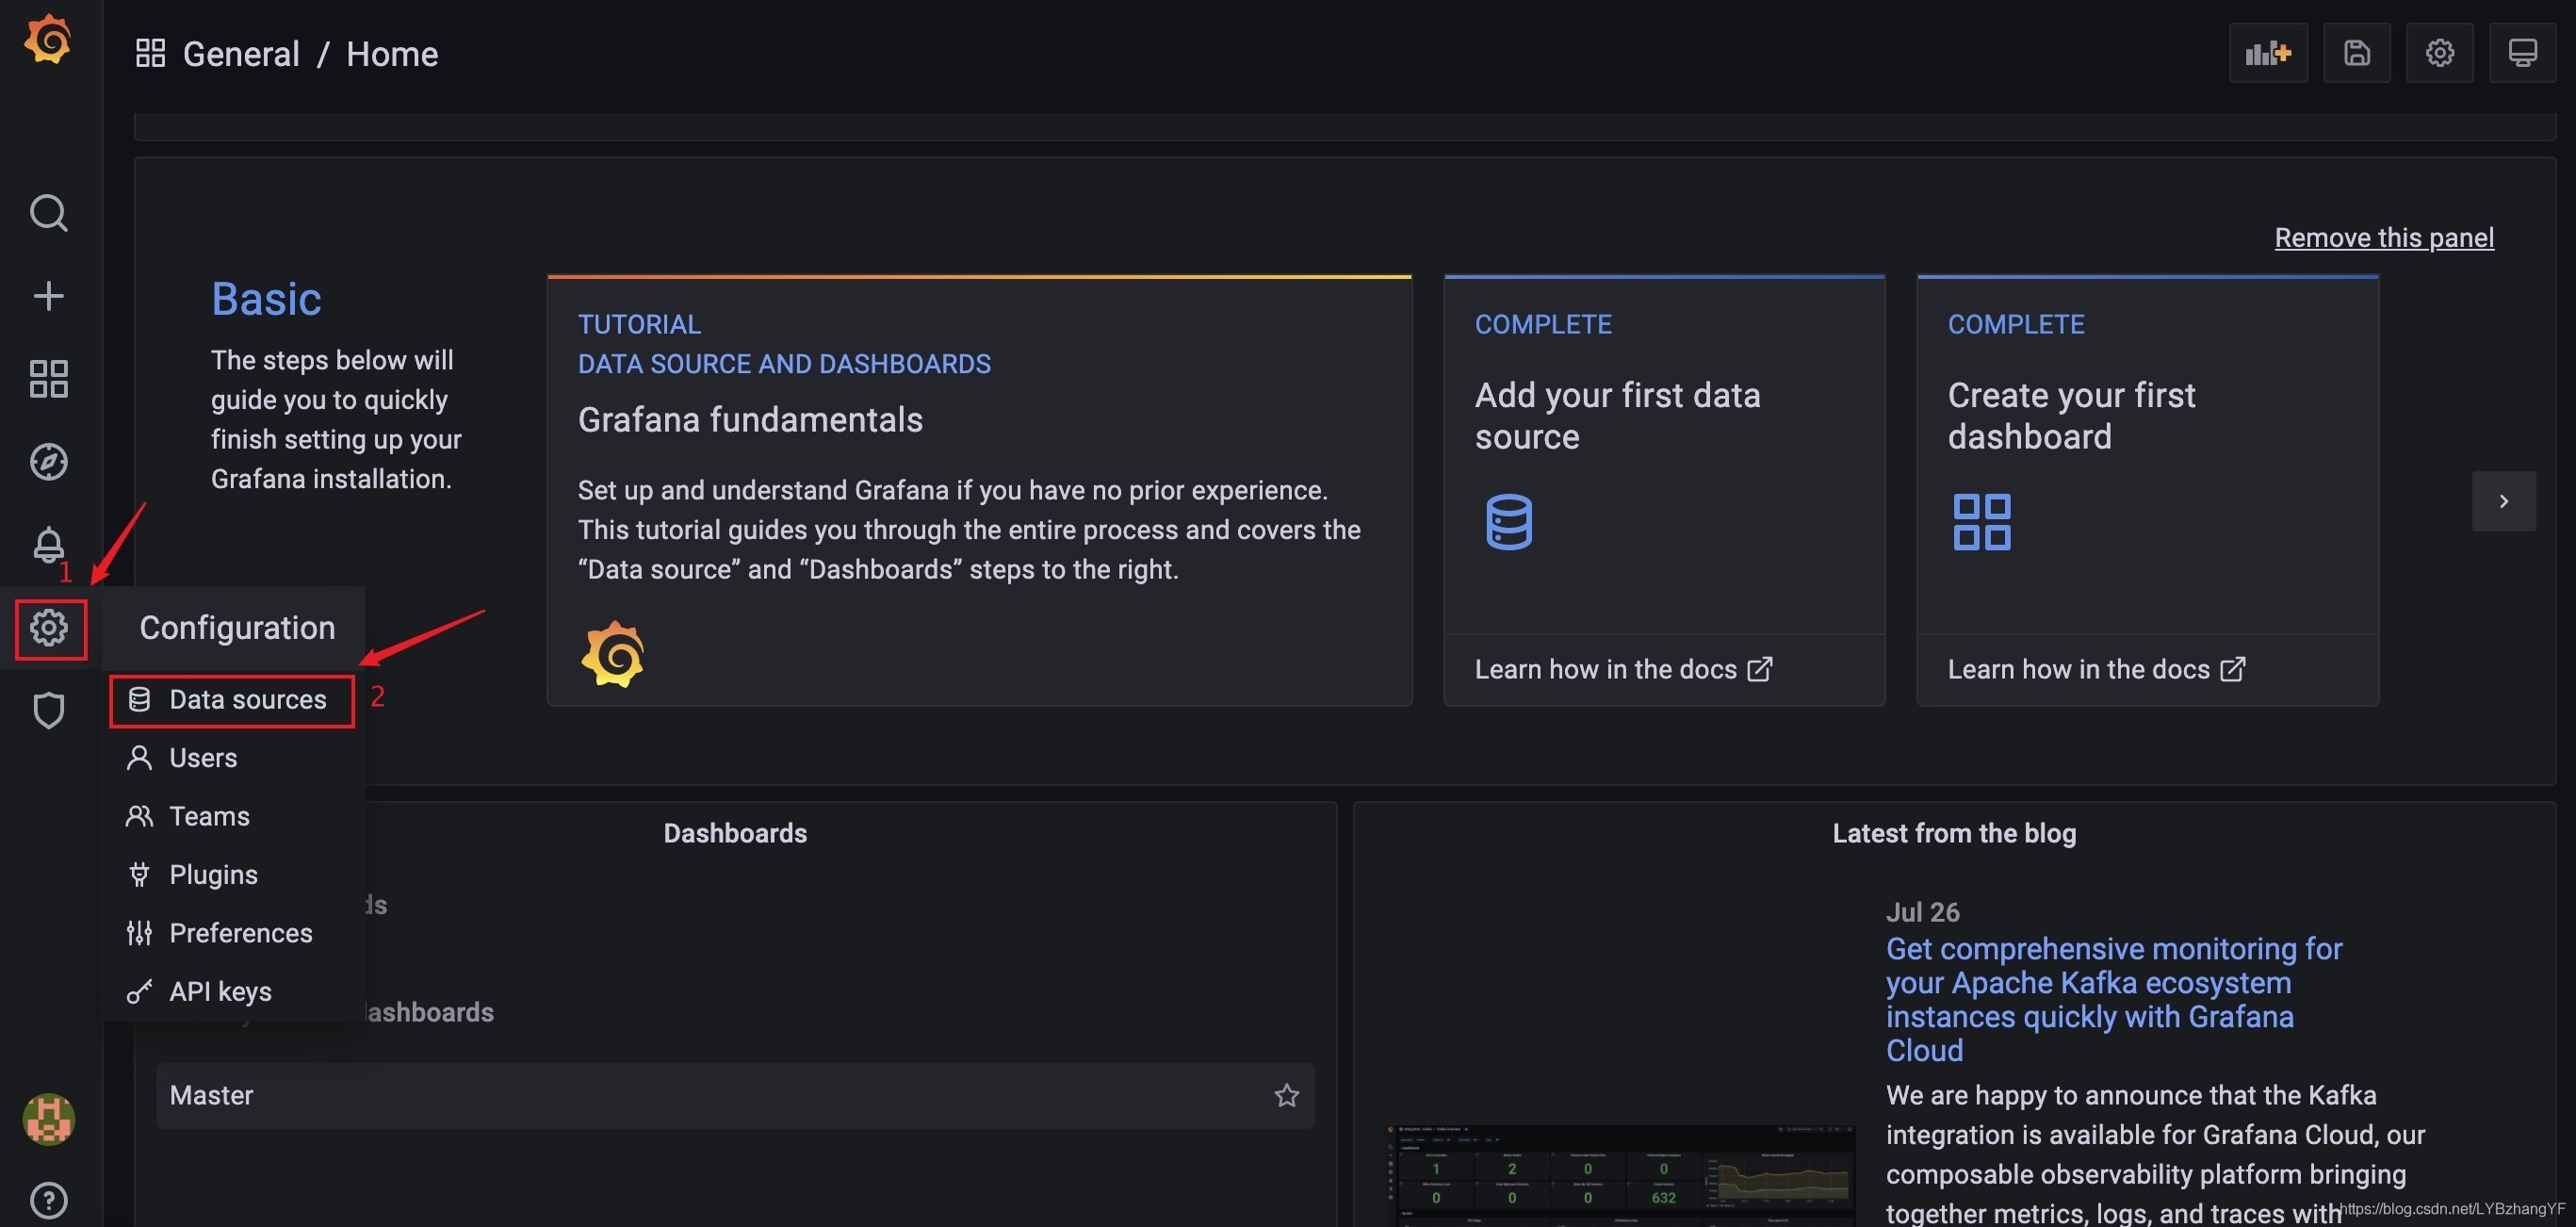
Task: Open the Help question mark icon
Action: pyautogui.click(x=48, y=1200)
